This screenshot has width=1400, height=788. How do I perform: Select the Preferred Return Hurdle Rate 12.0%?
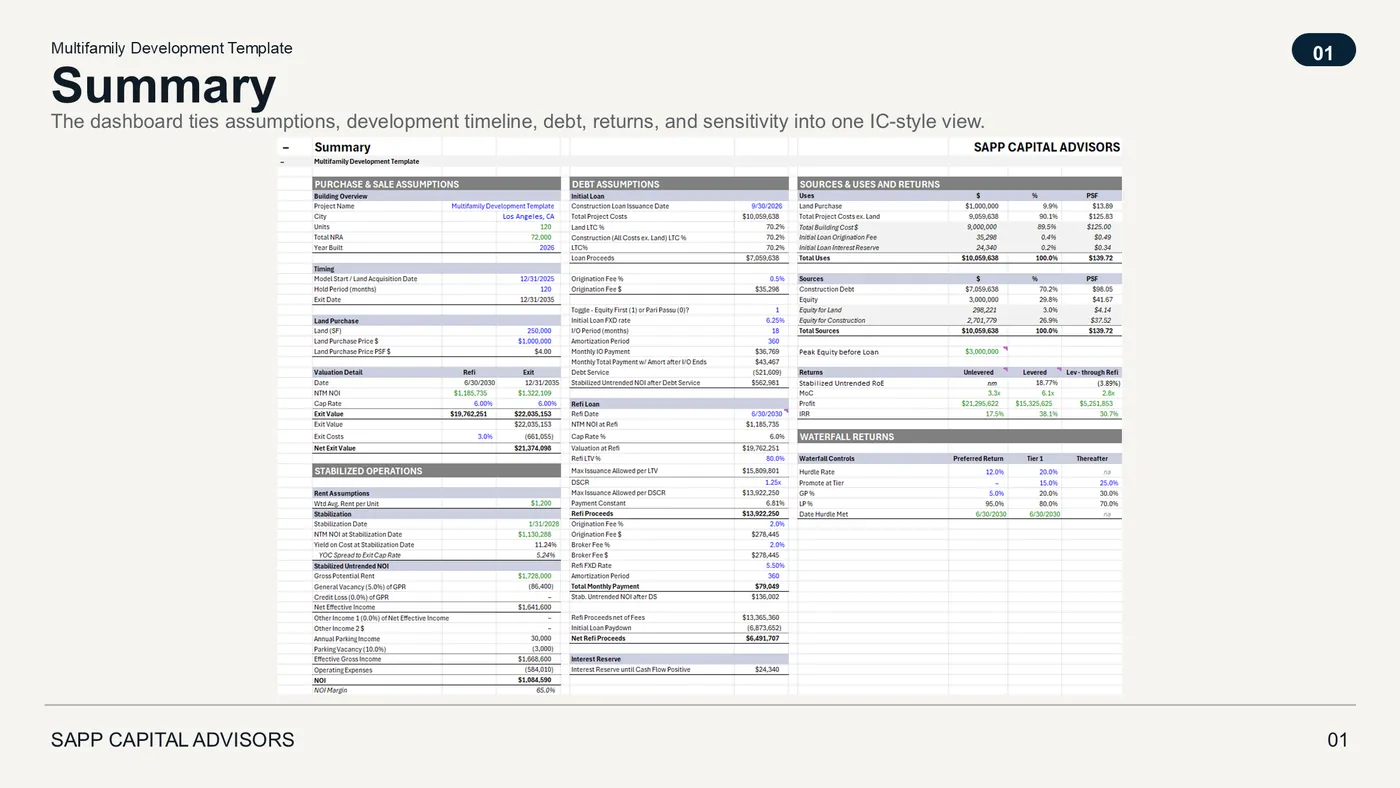coord(995,472)
